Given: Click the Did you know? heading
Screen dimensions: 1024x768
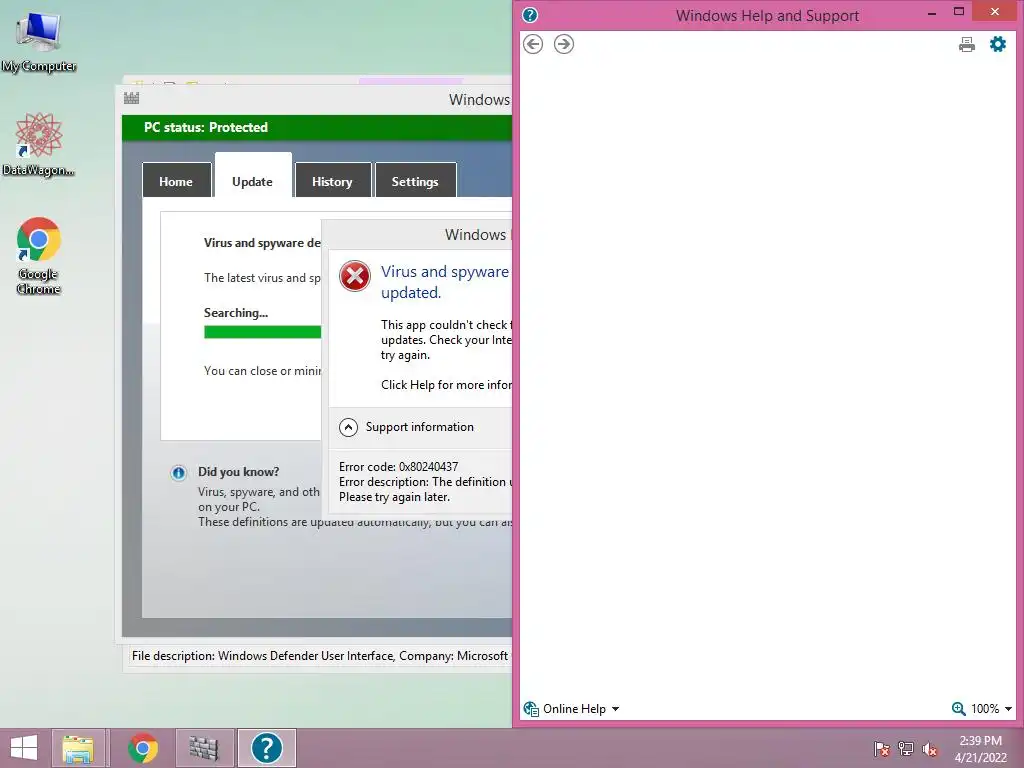Looking at the screenshot, I should 238,472.
